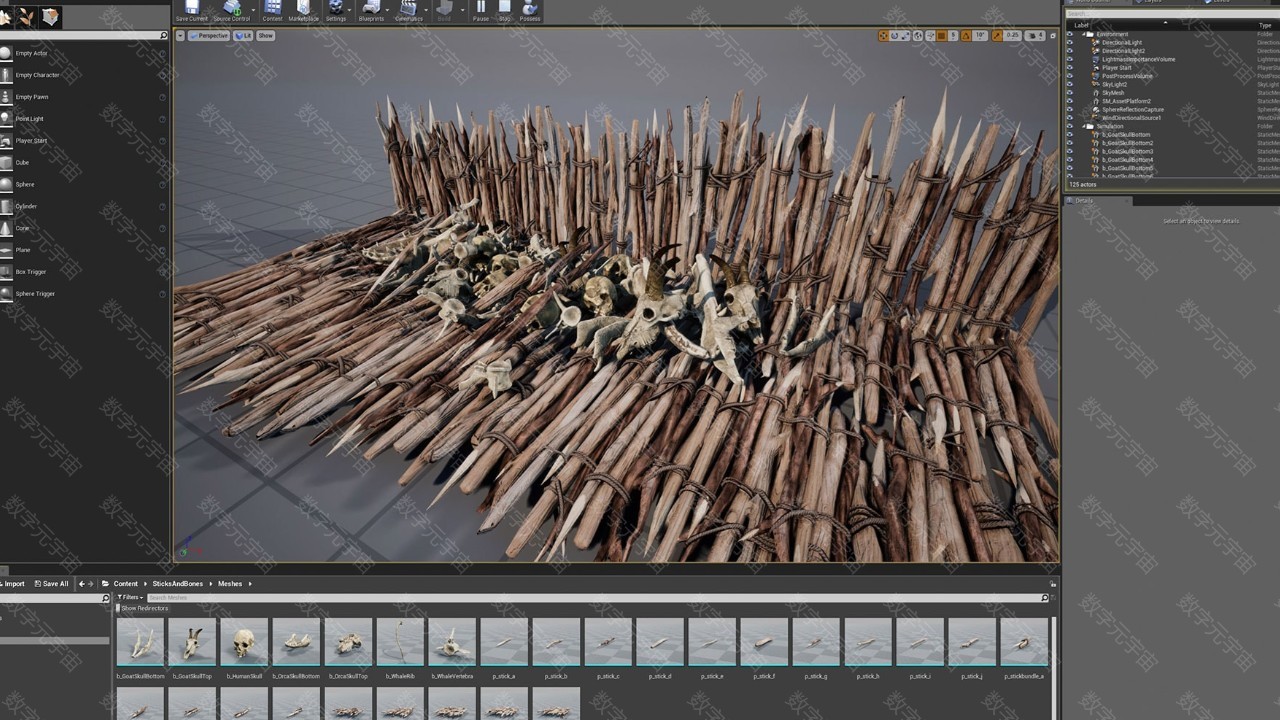Toggle visibility eye for LightmassImportanceVolume
The image size is (1280, 720).
tap(1069, 59)
